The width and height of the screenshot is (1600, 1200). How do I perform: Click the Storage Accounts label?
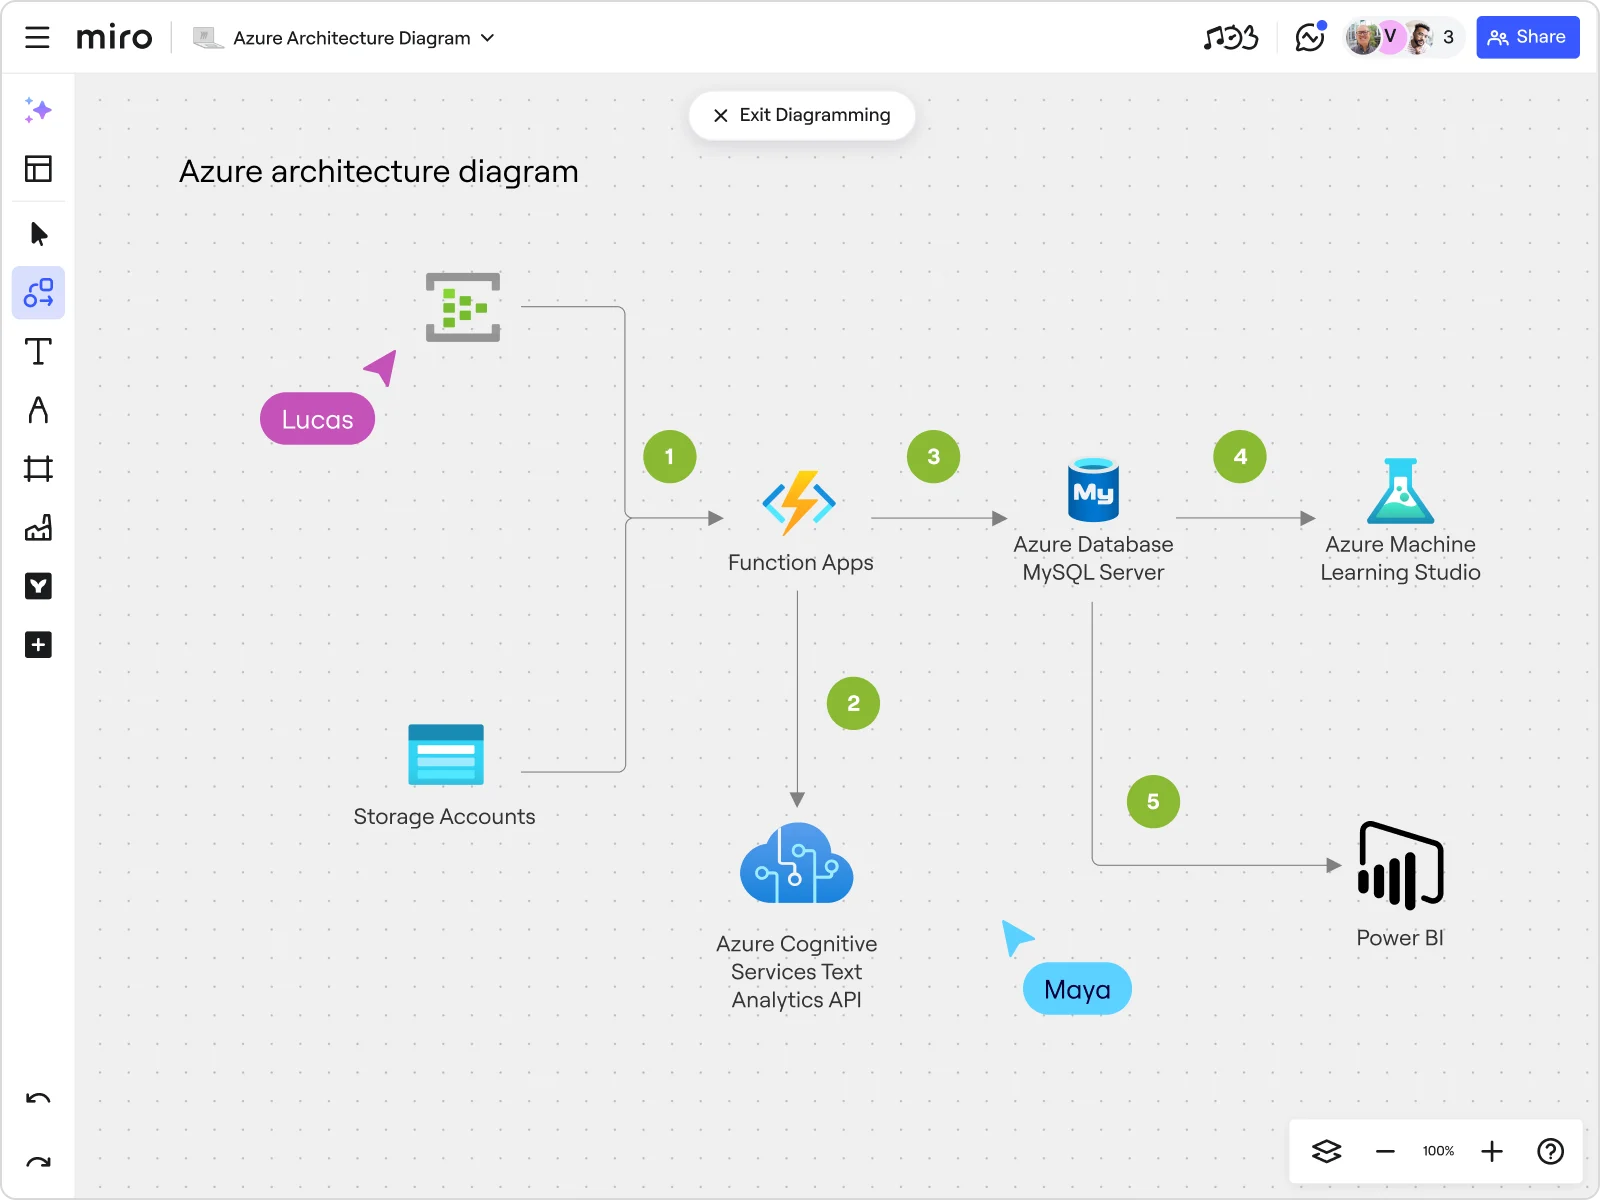click(444, 817)
